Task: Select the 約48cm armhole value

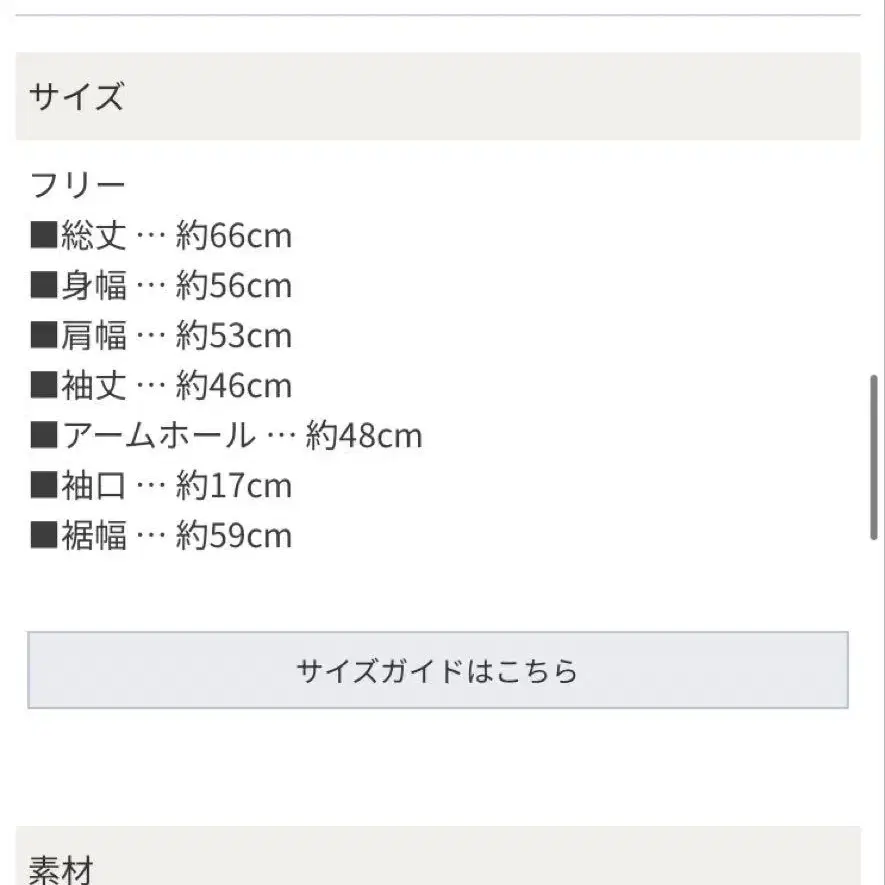Action: click(364, 436)
